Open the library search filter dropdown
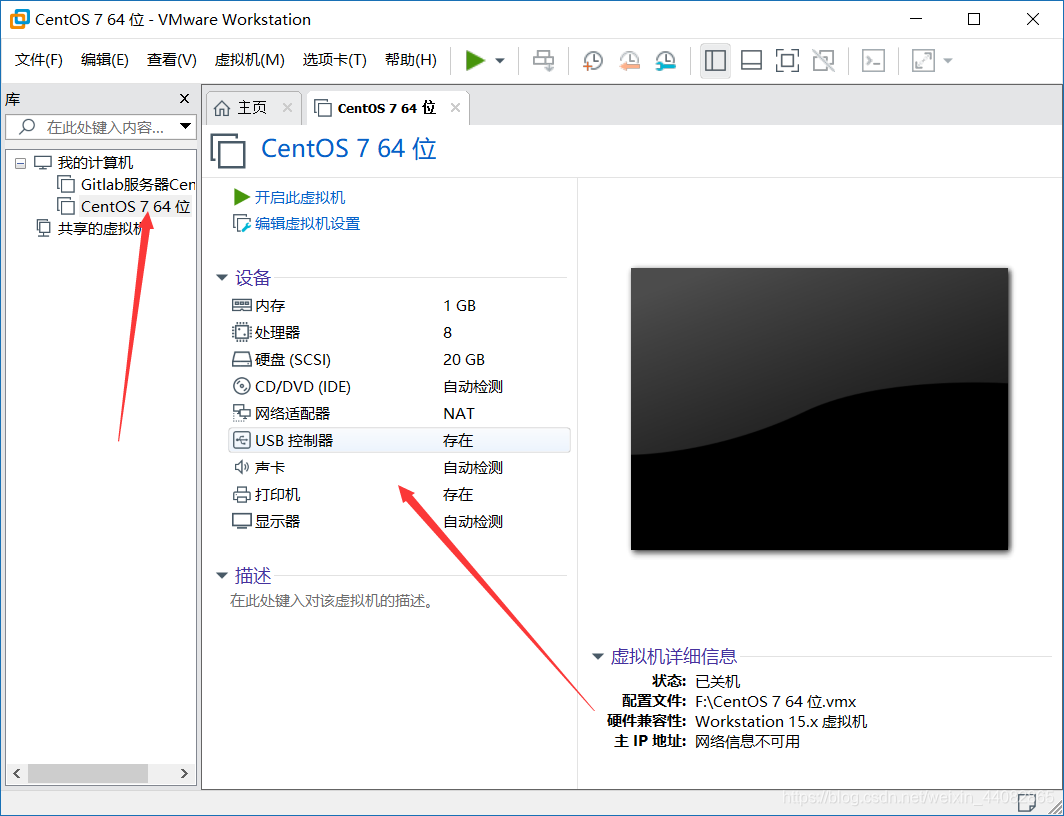Image resolution: width=1064 pixels, height=816 pixels. [x=185, y=126]
